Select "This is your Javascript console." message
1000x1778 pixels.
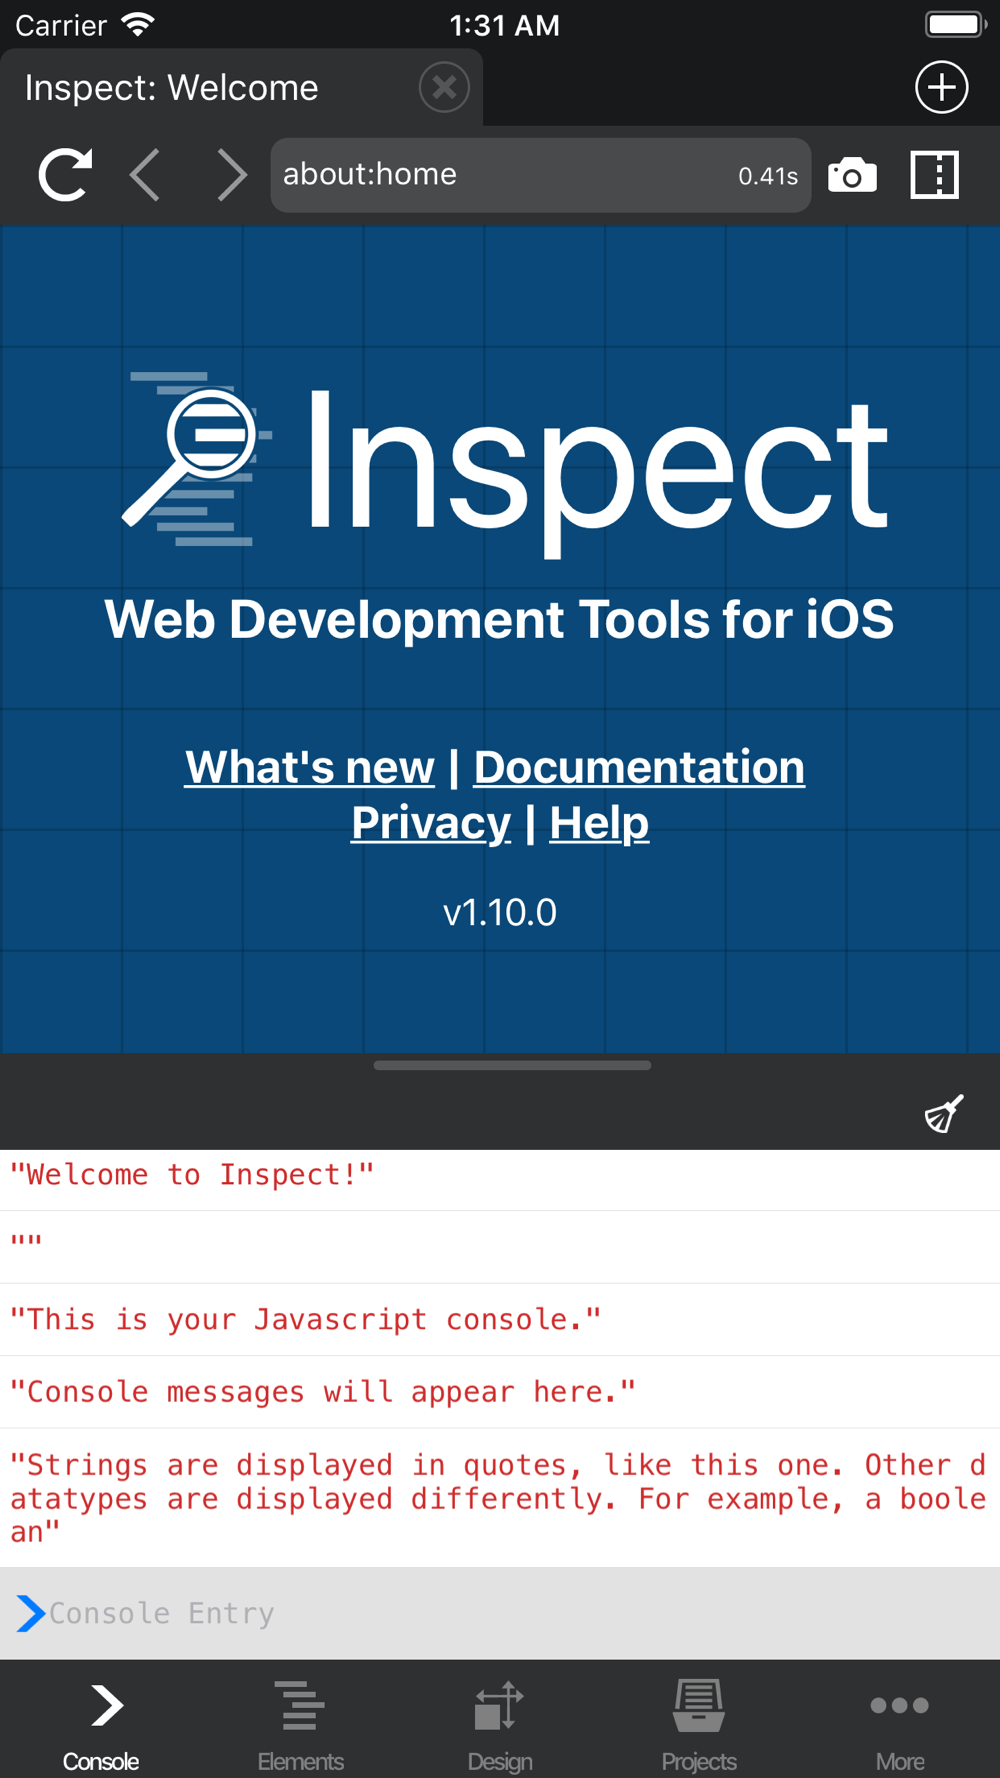(x=500, y=1320)
